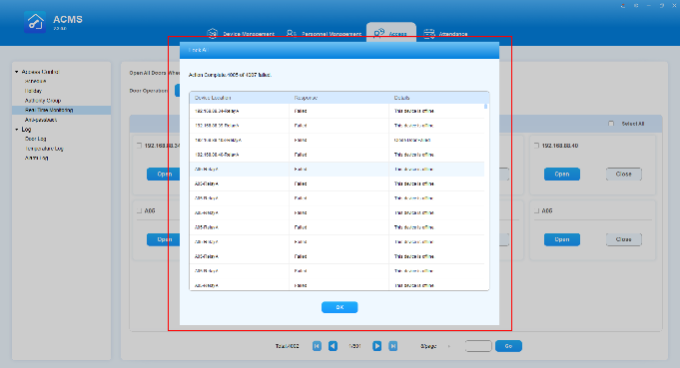Image resolution: width=680 pixels, height=368 pixels.
Task: Click the ACMS home logo icon
Action: (35, 22)
